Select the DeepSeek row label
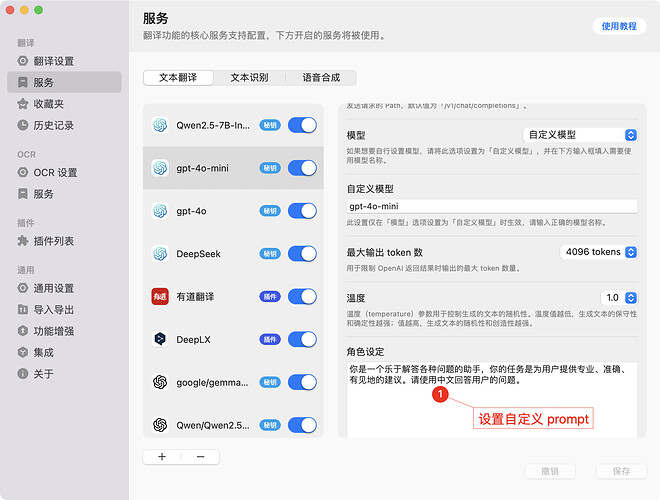Screen dimensions: 660x500 coord(198,254)
